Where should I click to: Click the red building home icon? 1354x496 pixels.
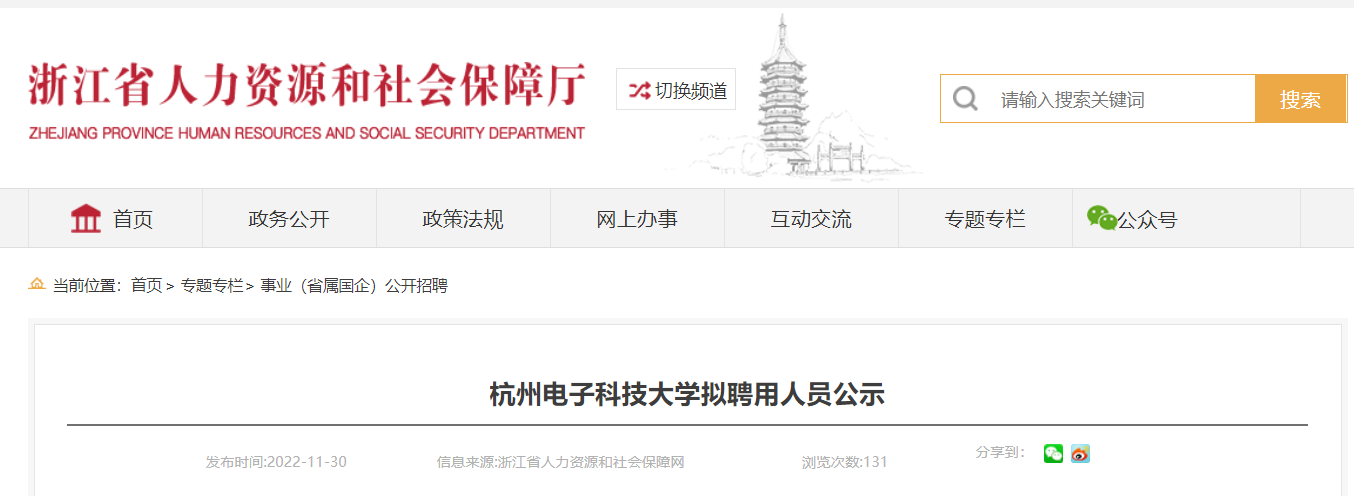(86, 218)
